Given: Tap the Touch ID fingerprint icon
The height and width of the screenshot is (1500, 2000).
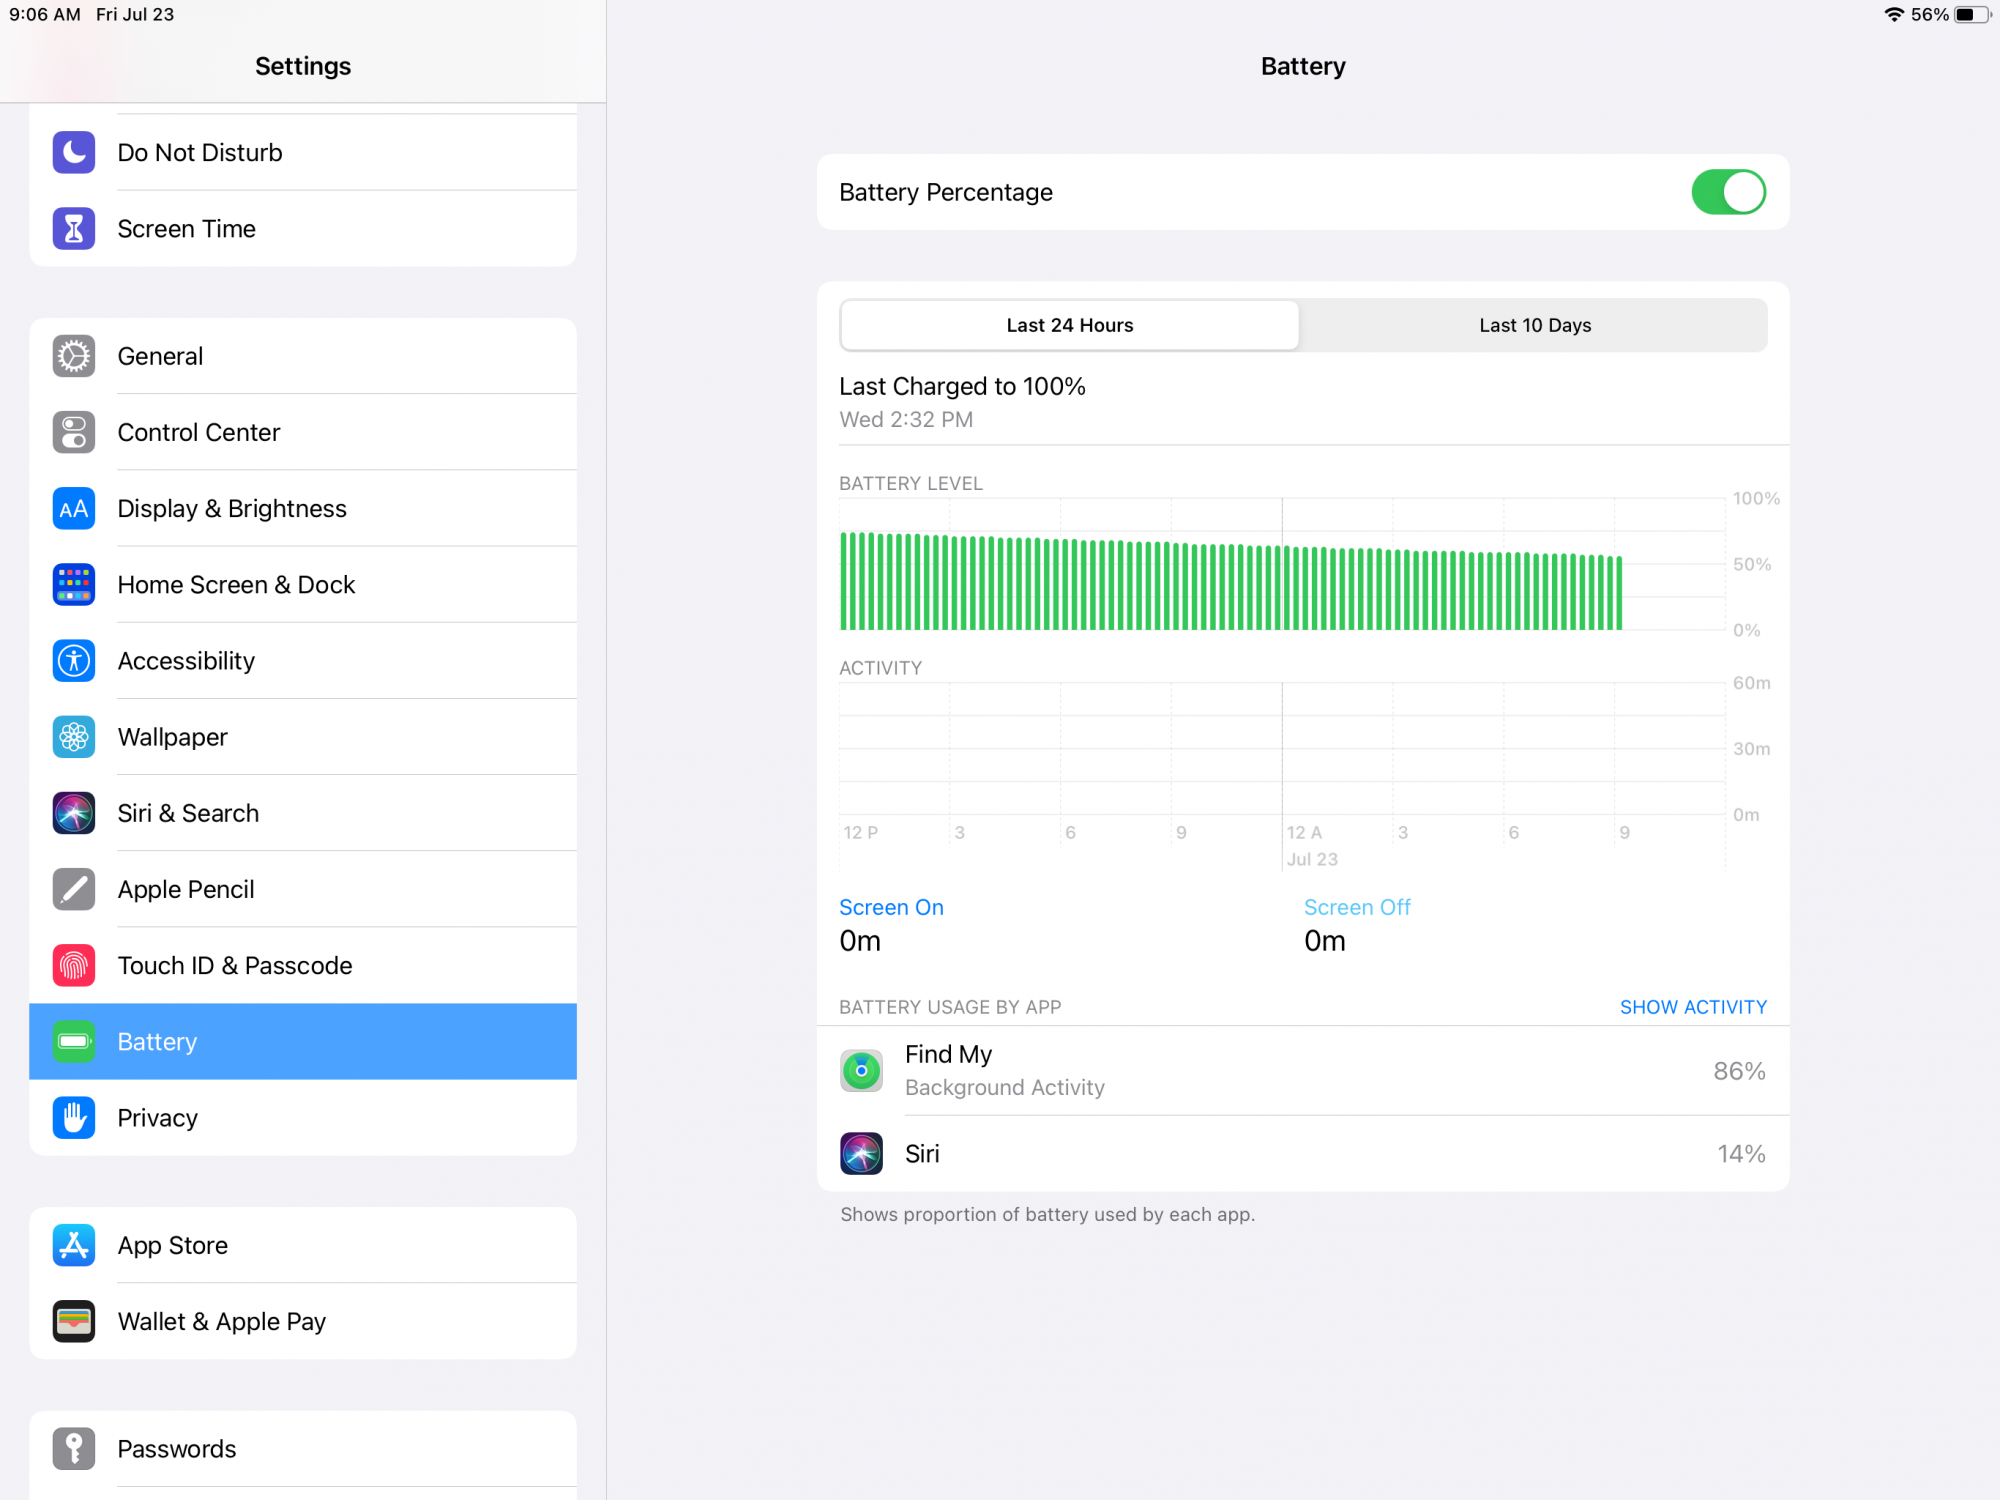Looking at the screenshot, I should [73, 965].
